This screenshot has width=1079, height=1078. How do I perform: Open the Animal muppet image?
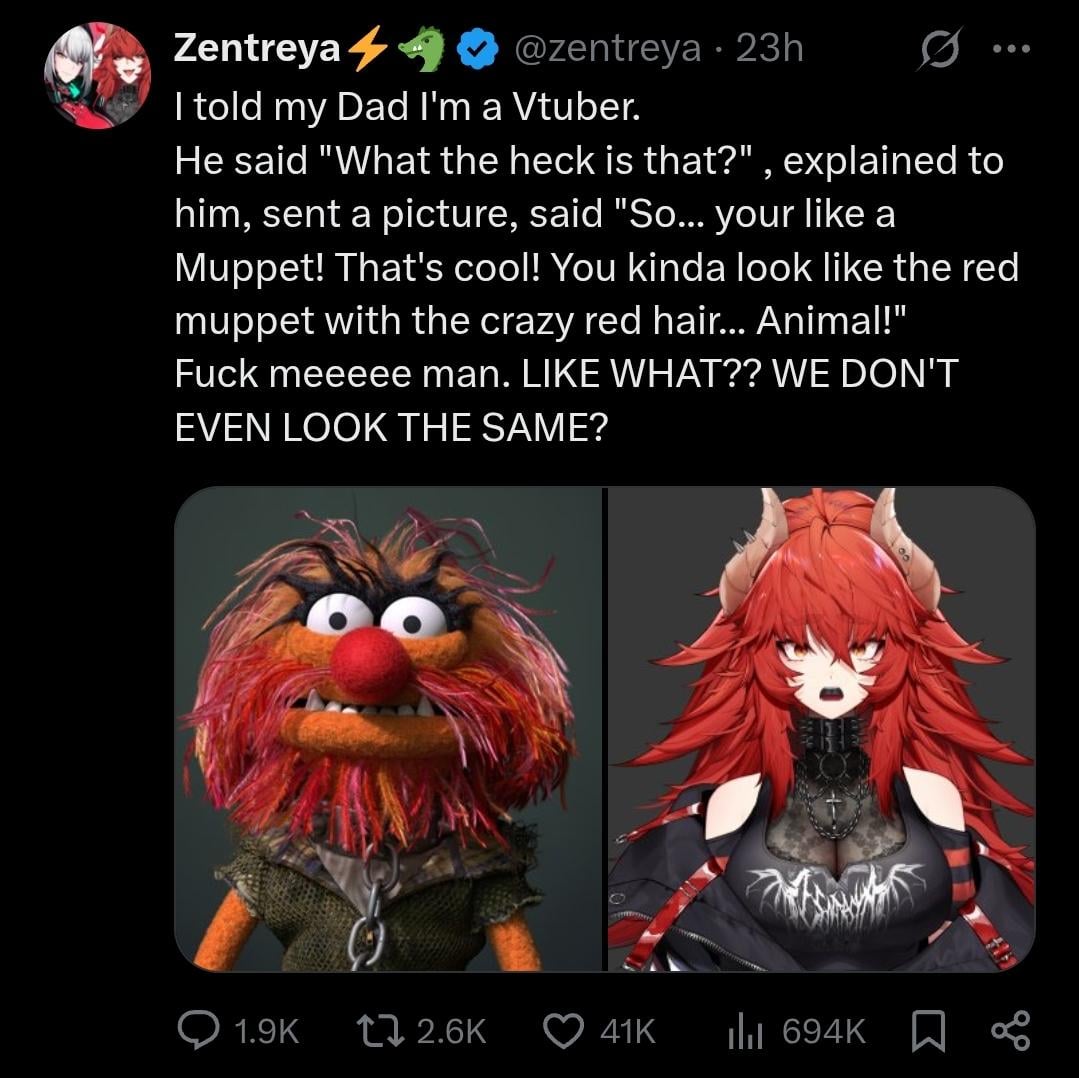390,729
